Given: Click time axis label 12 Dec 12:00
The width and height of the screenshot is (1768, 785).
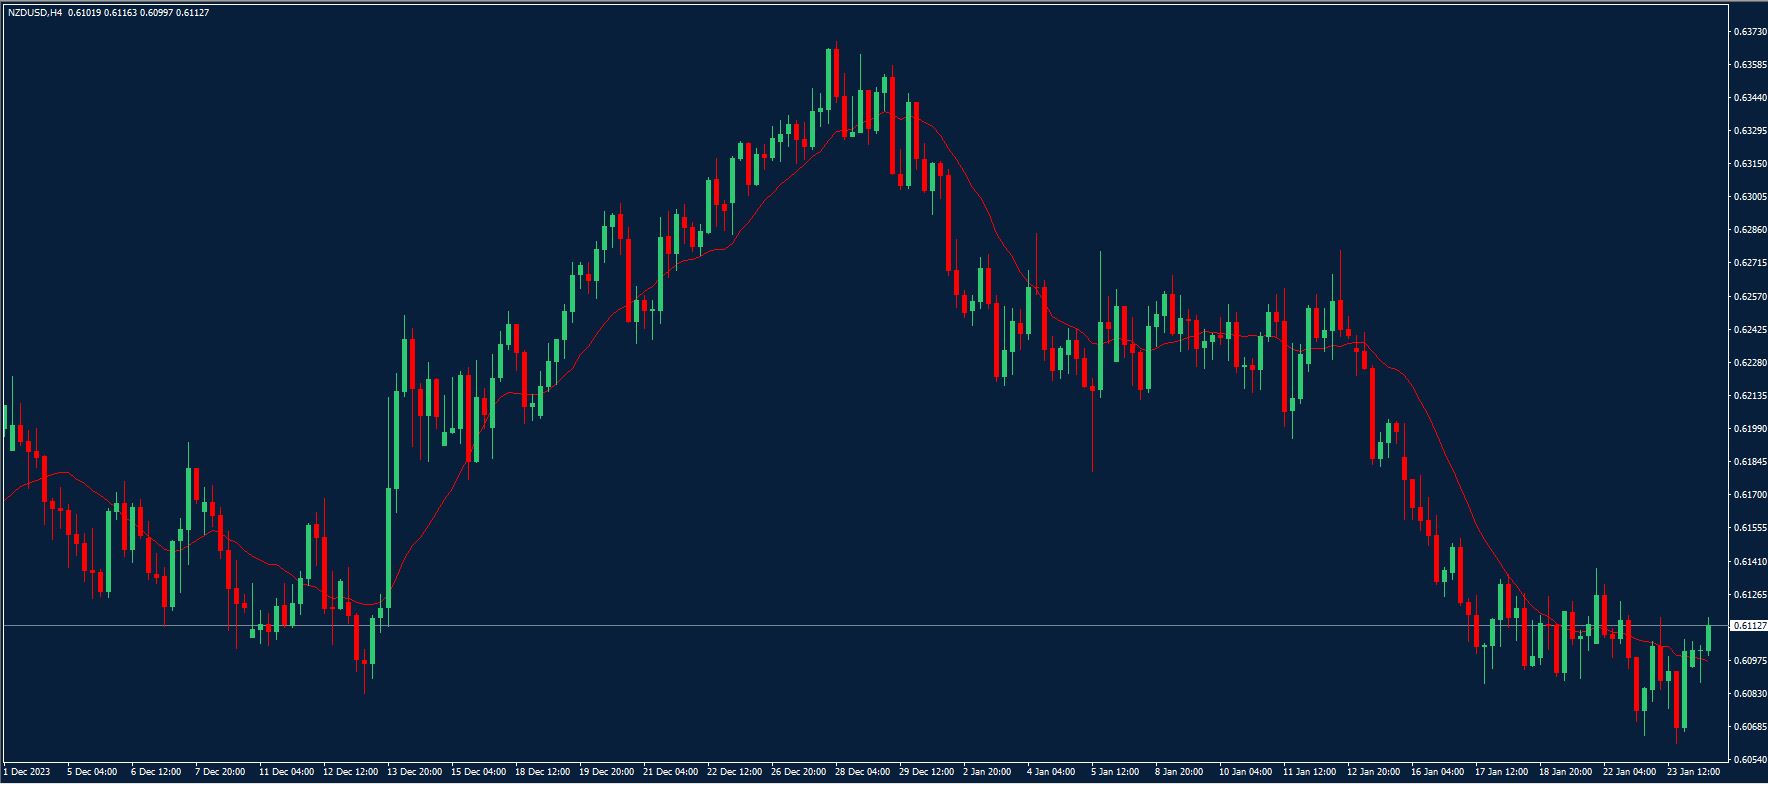Looking at the screenshot, I should coord(350,772).
